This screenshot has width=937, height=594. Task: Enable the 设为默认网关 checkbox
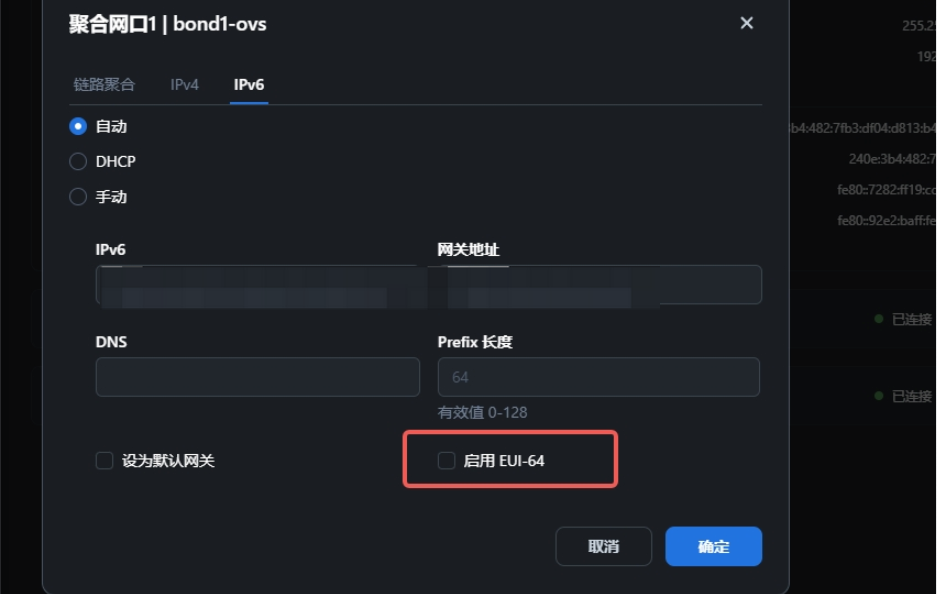click(105, 461)
